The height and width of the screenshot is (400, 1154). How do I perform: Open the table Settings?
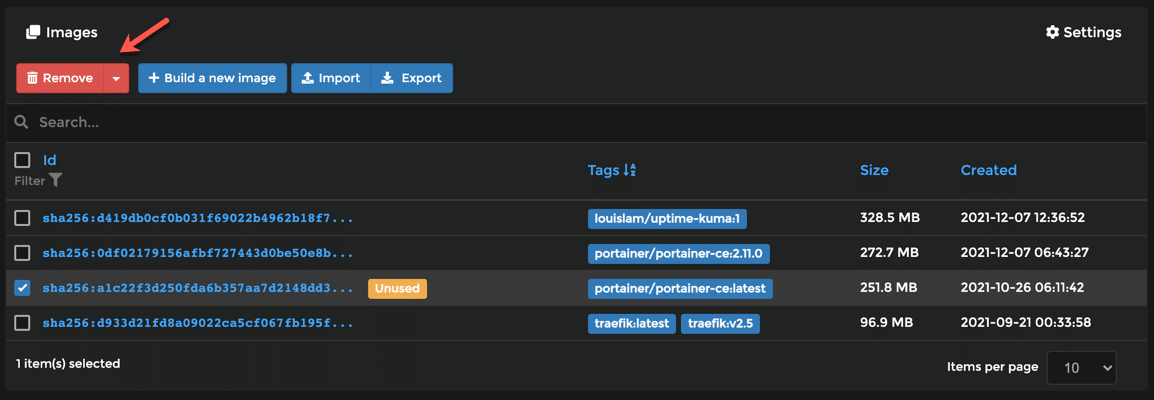1083,32
